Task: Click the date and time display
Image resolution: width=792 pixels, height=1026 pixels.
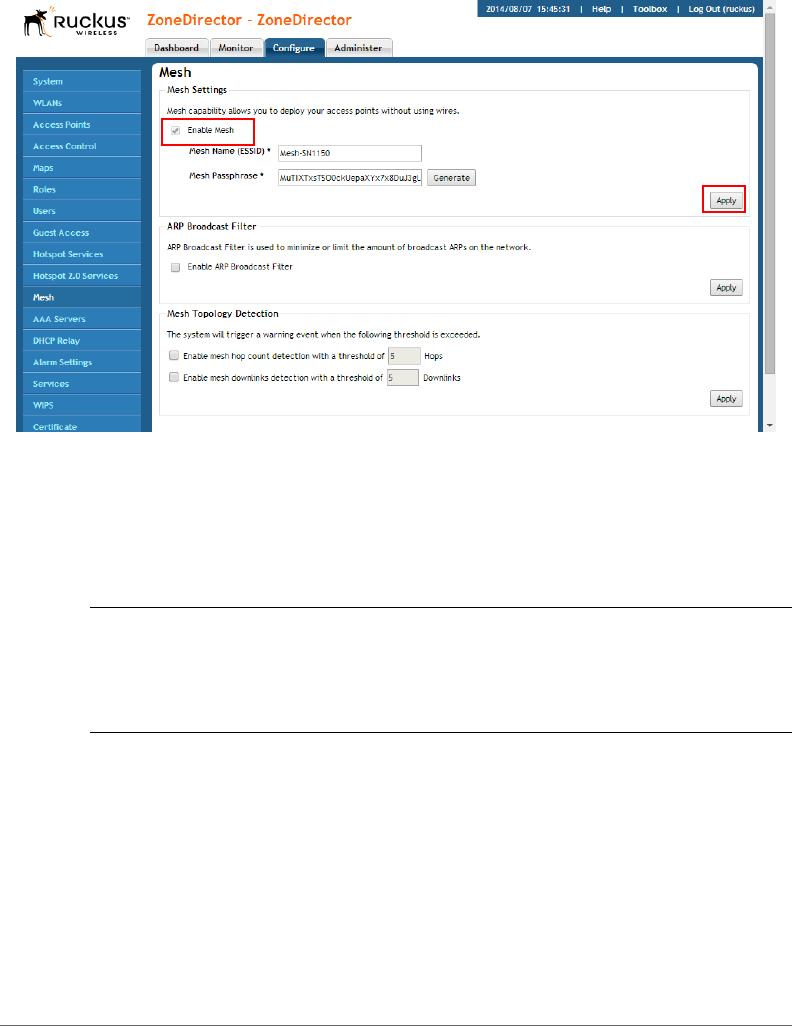Action: click(528, 9)
